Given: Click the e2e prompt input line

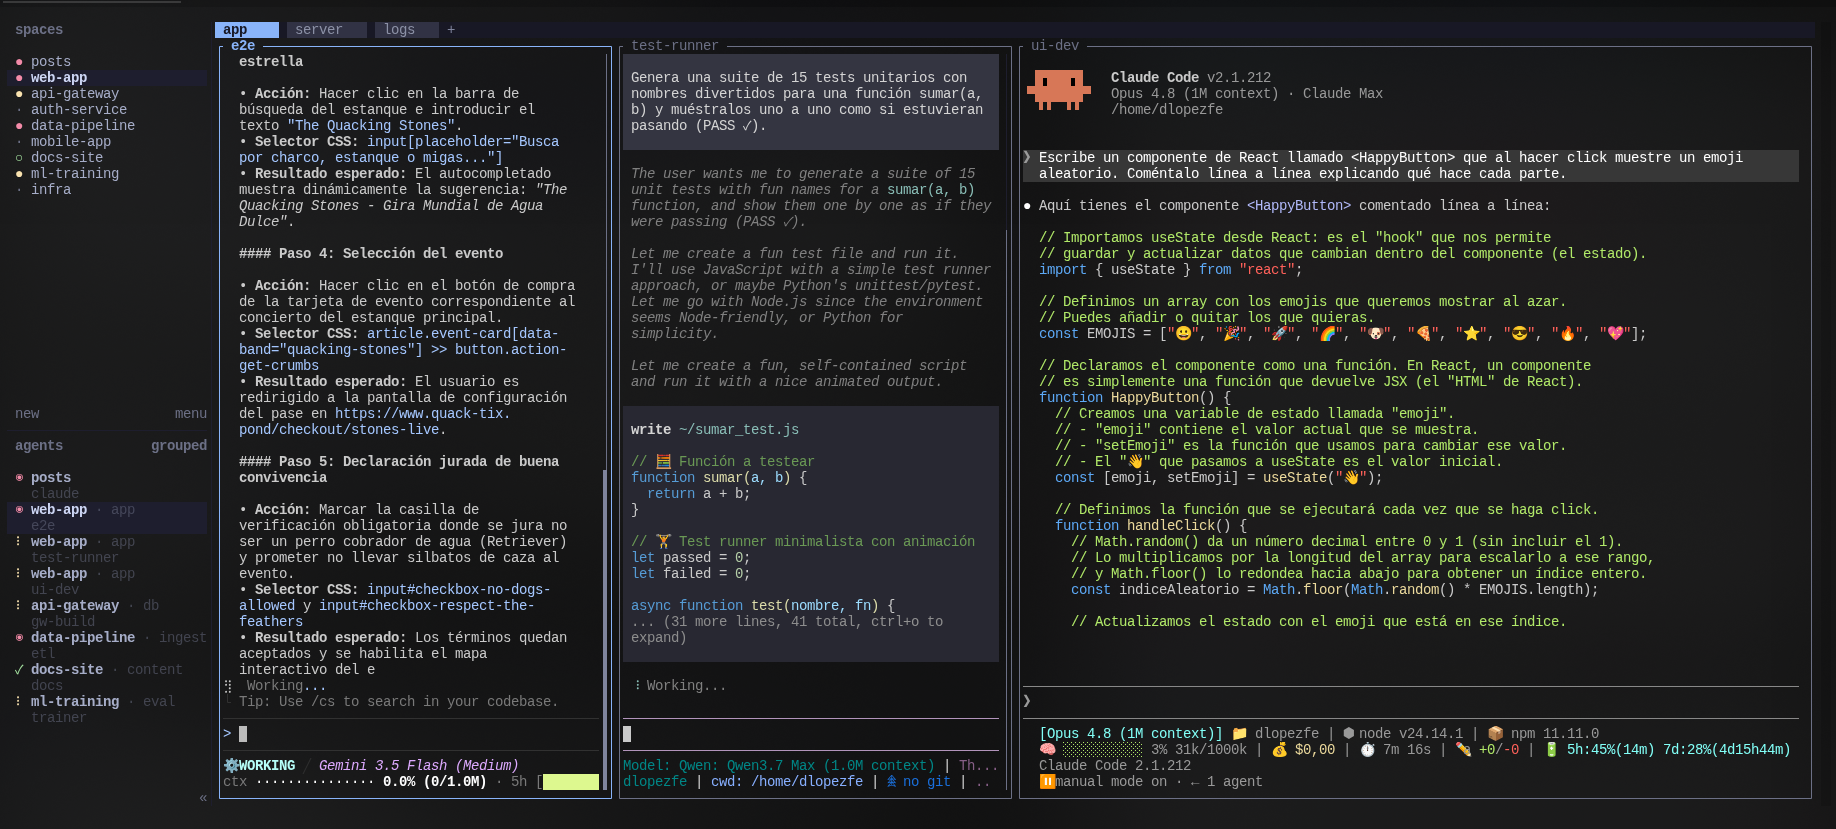Looking at the screenshot, I should point(411,734).
